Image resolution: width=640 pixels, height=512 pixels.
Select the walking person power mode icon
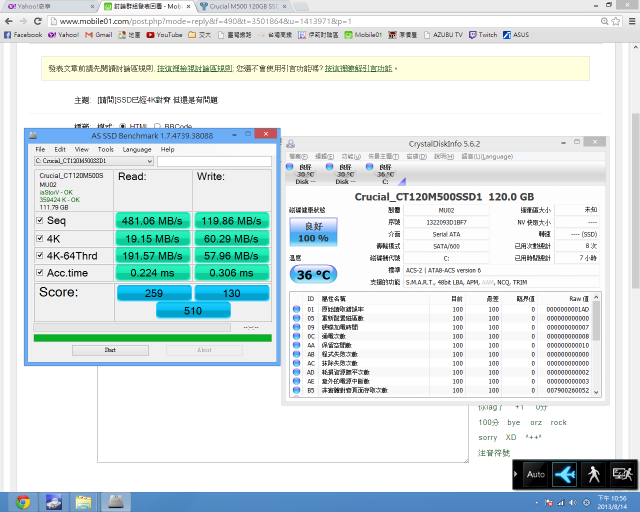point(593,474)
